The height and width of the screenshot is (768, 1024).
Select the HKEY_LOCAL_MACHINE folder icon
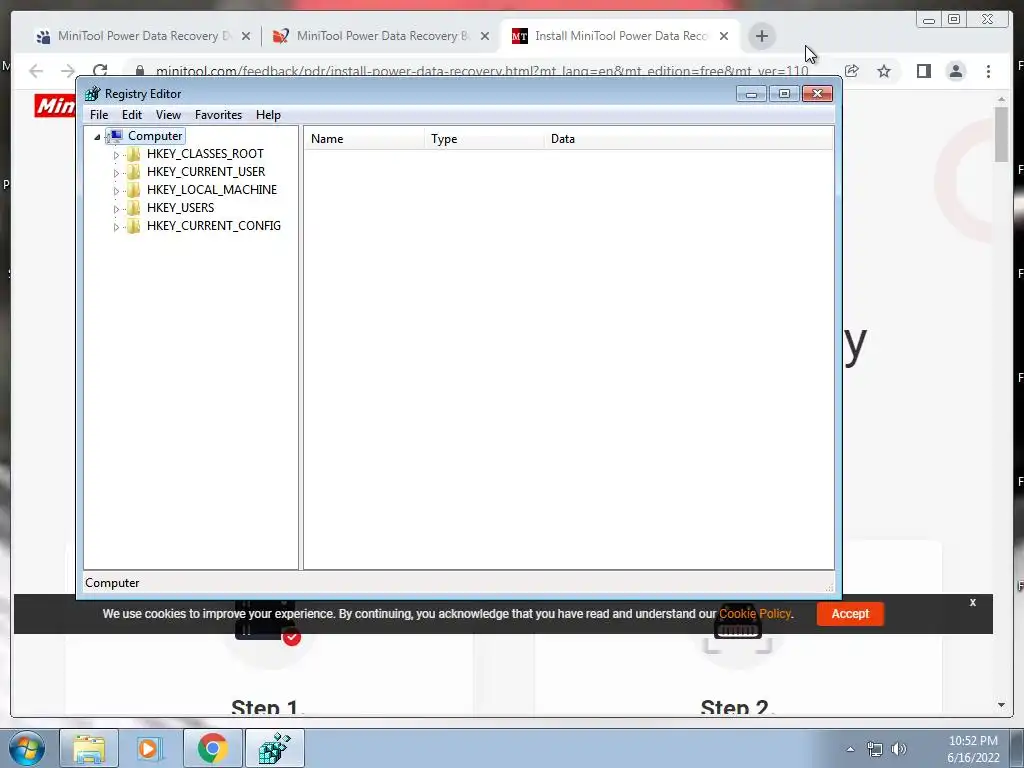pos(133,190)
